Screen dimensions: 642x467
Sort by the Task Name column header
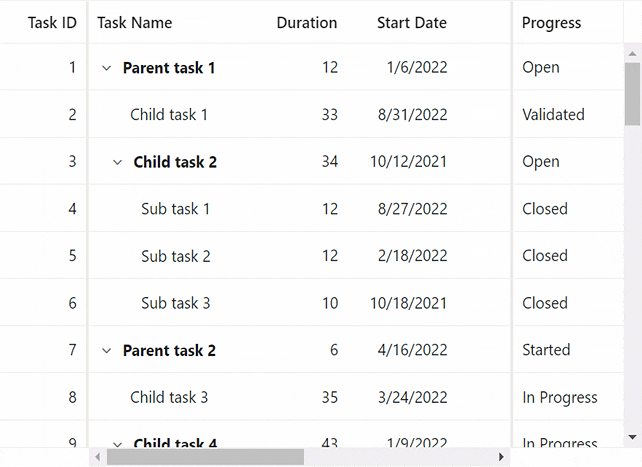135,23
